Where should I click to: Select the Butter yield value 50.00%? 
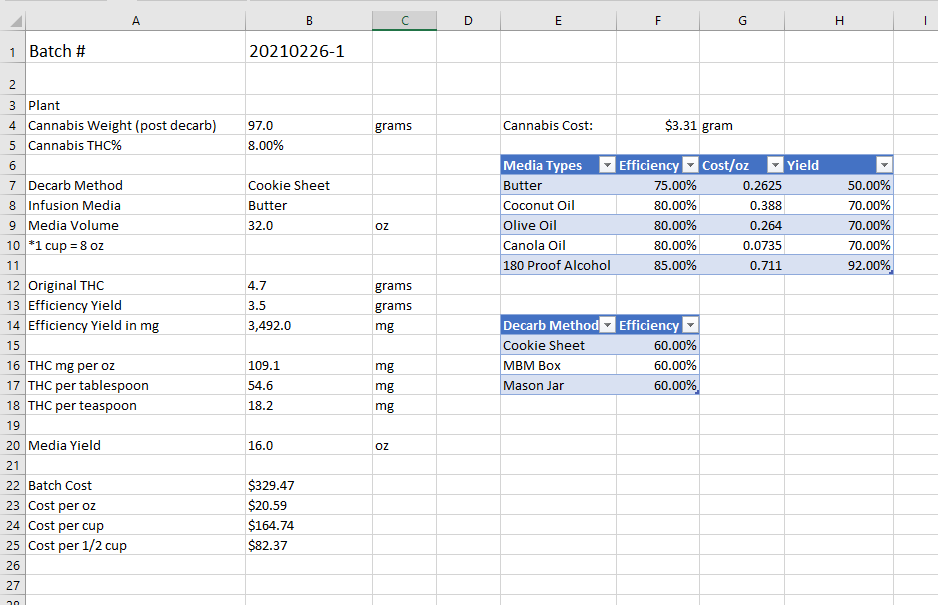click(x=839, y=186)
